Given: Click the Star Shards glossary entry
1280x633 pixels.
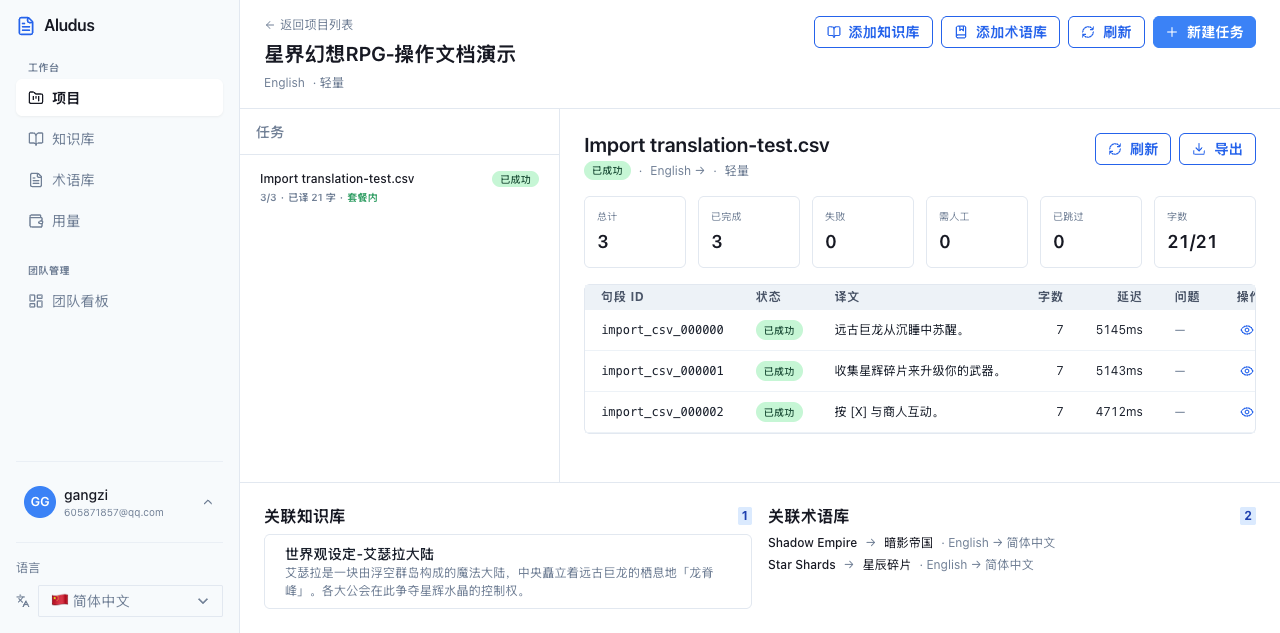Looking at the screenshot, I should coord(900,565).
